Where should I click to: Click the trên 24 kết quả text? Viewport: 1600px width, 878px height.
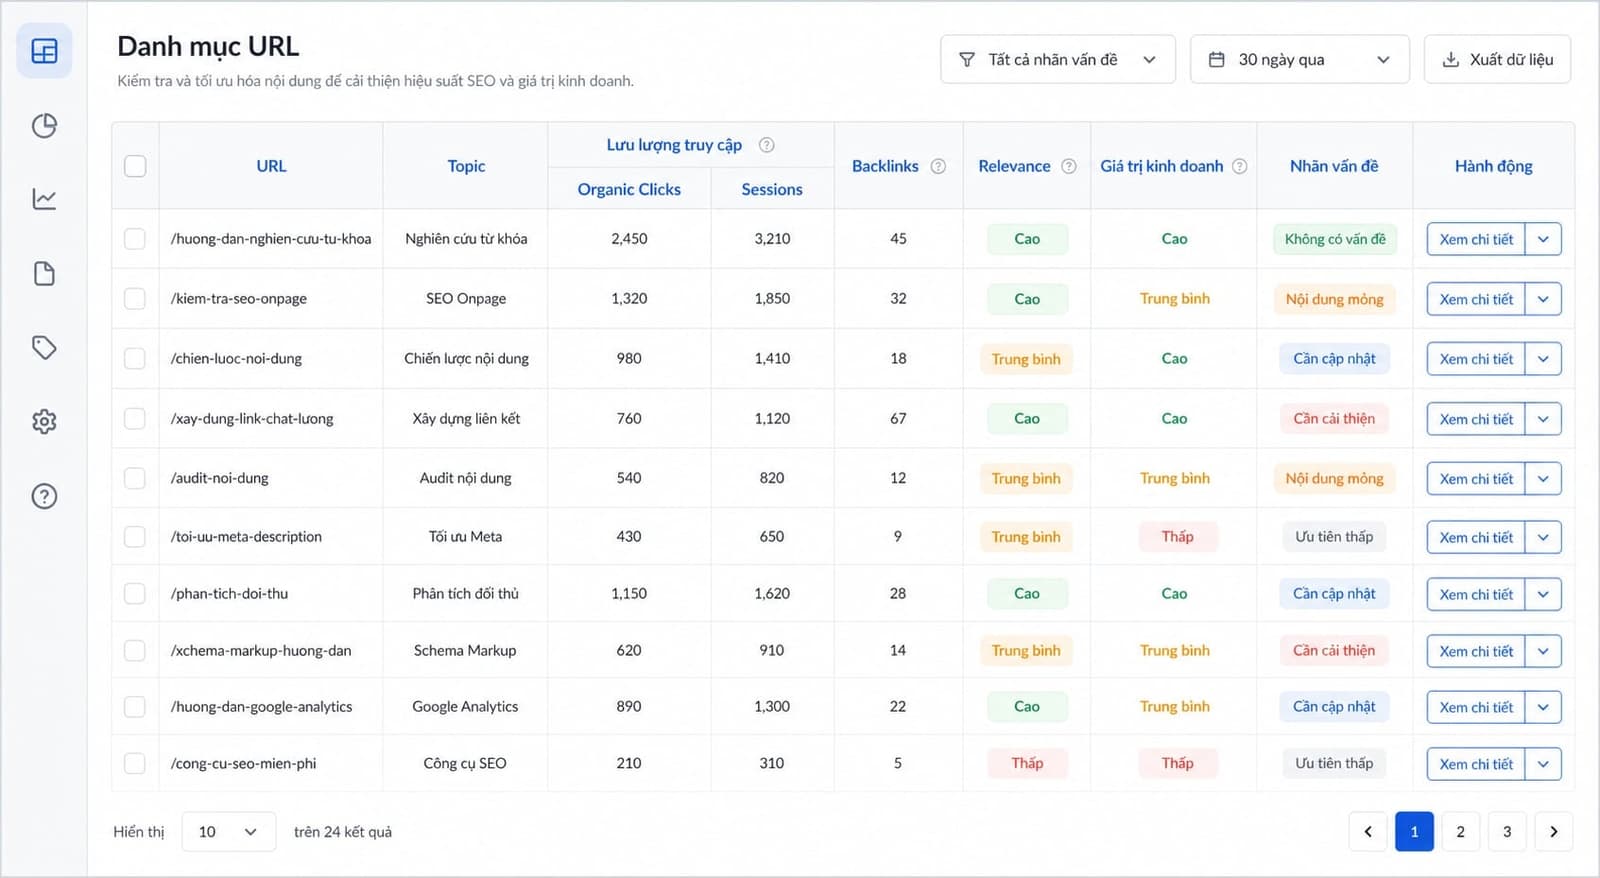(x=343, y=832)
